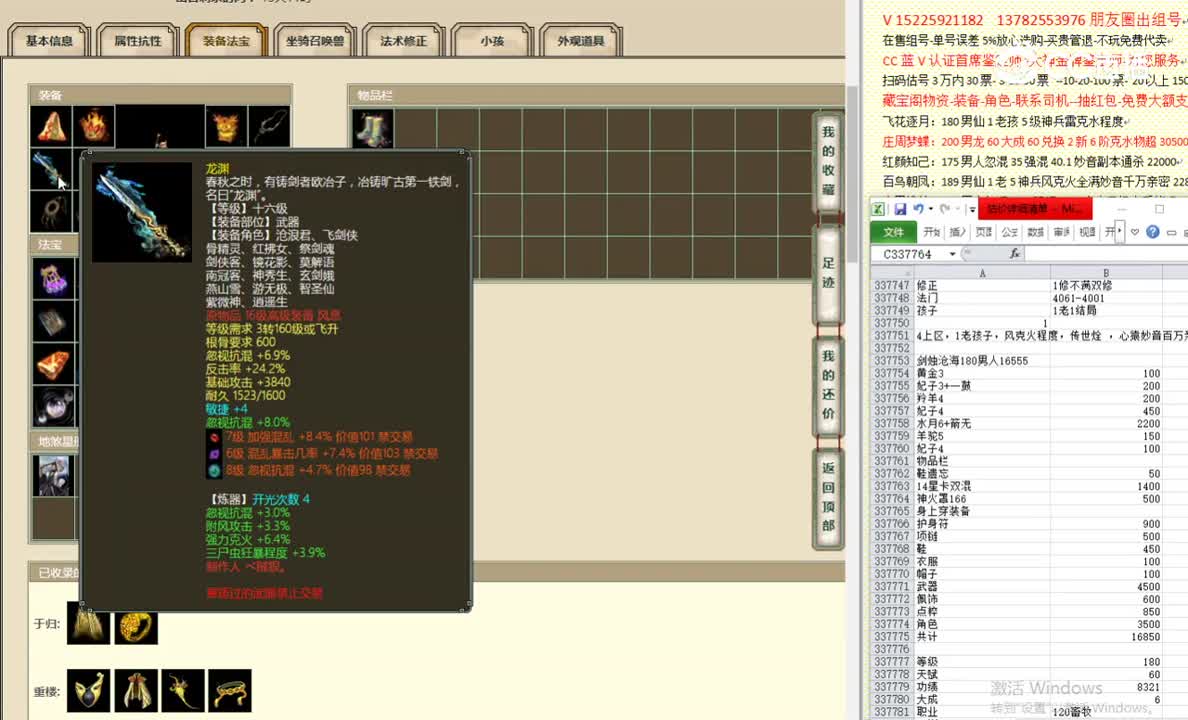The image size is (1188, 720).
Task: Open the 文件 menu in Excel
Action: click(x=893, y=231)
